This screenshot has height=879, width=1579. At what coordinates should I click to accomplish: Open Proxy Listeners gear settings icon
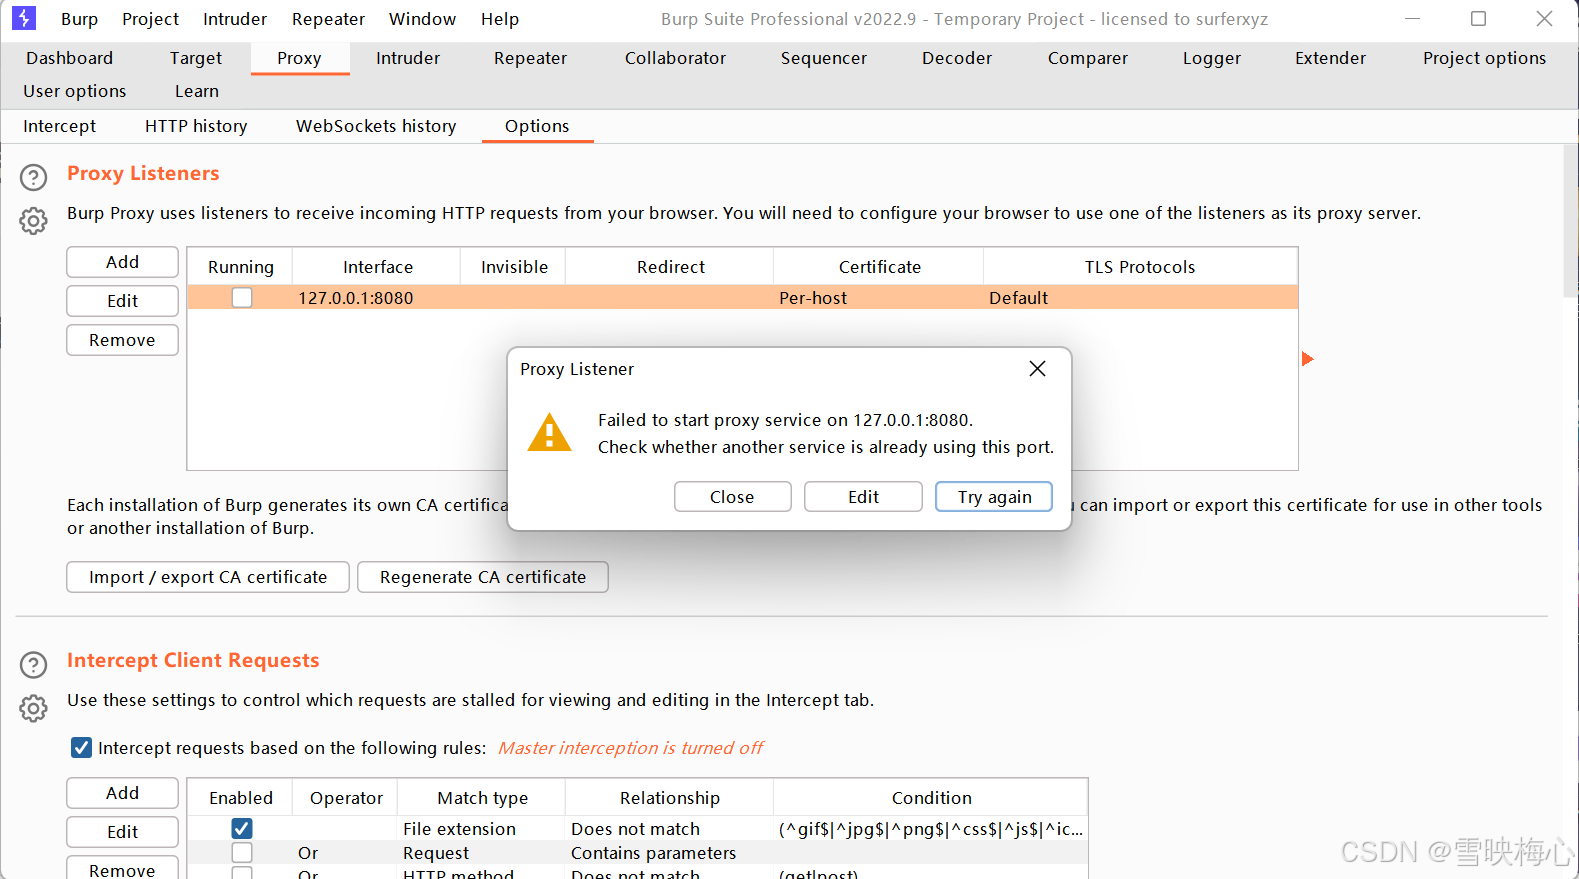coord(33,221)
